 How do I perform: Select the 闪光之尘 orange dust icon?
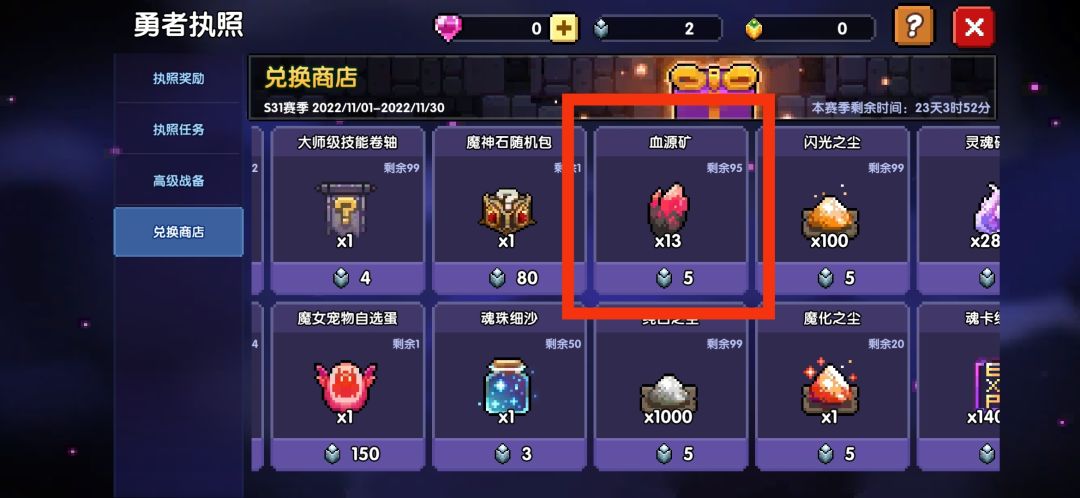[829, 211]
